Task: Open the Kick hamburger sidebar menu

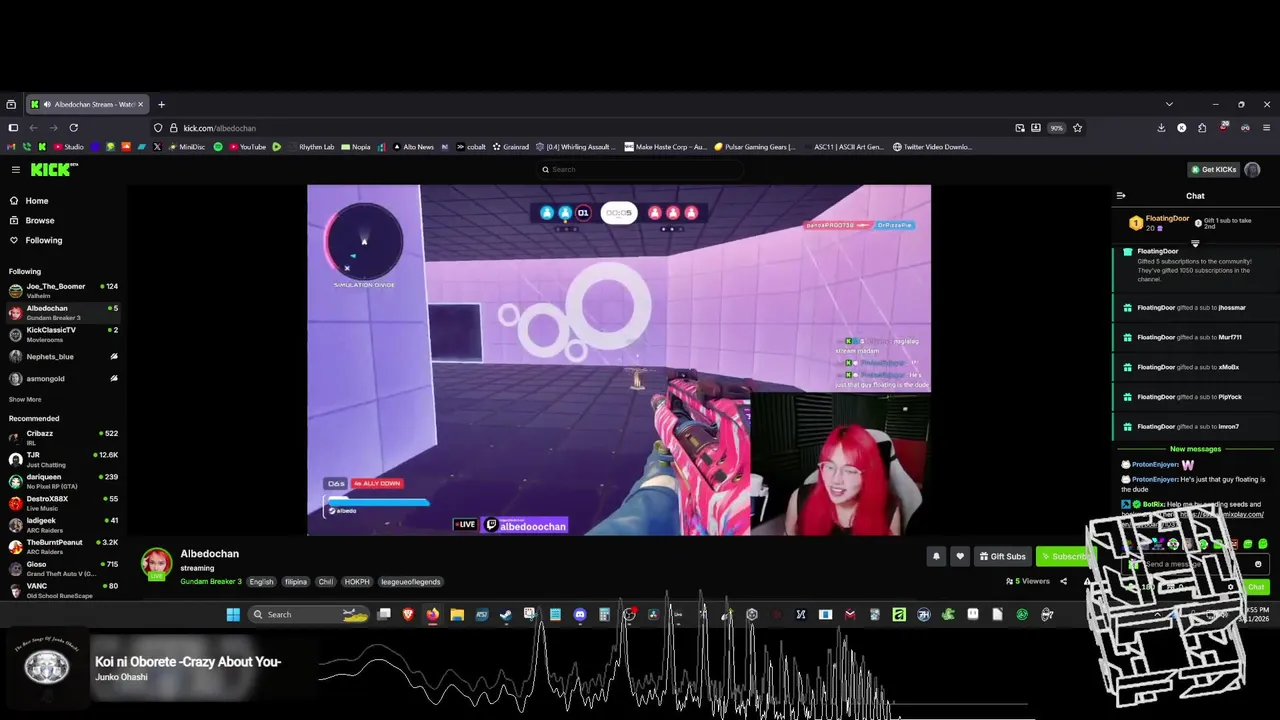Action: [x=16, y=170]
